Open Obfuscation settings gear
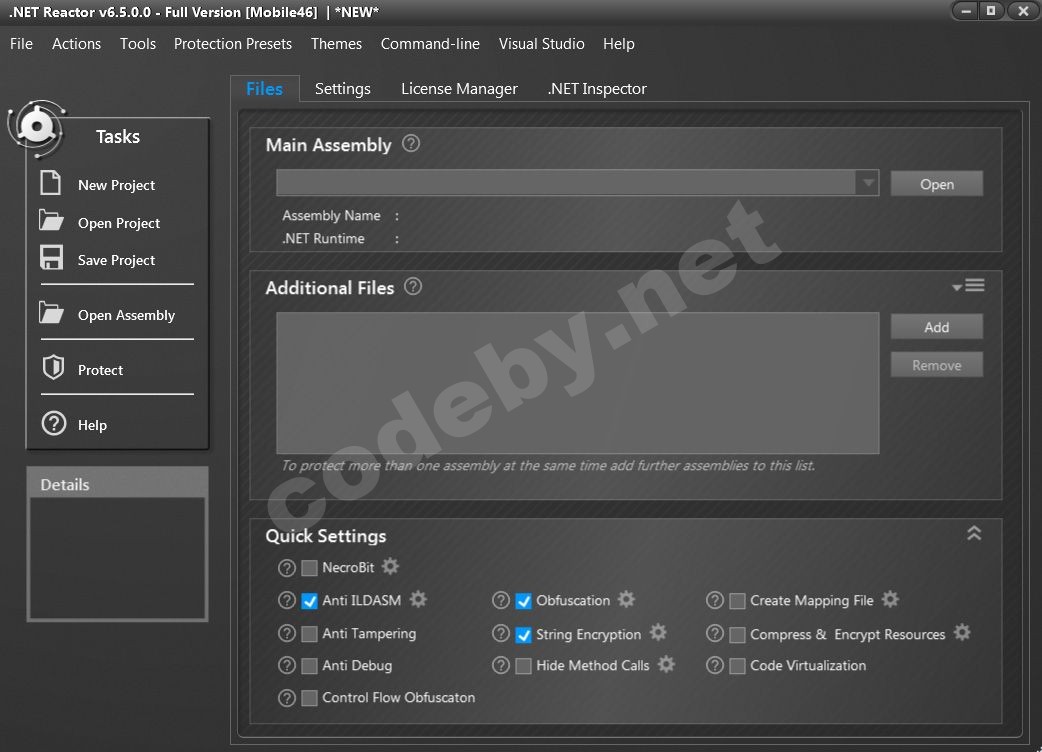 click(626, 599)
